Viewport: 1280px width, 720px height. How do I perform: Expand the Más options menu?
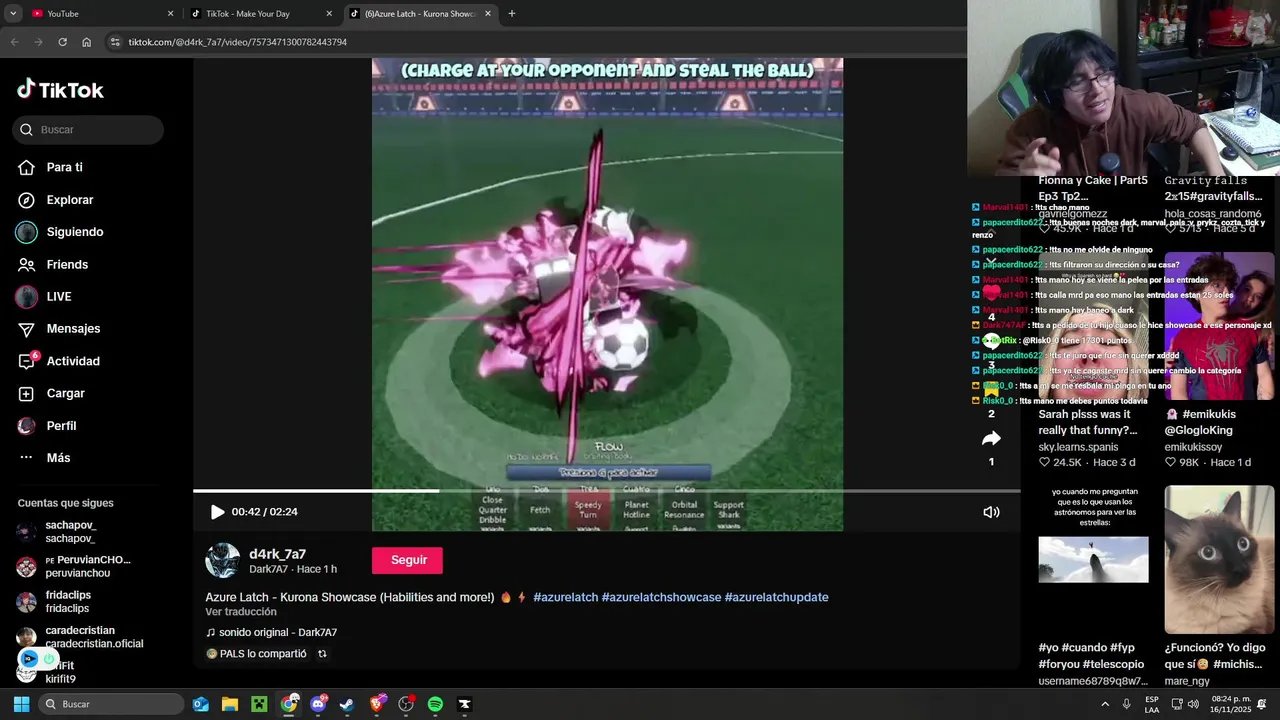pyautogui.click(x=58, y=458)
